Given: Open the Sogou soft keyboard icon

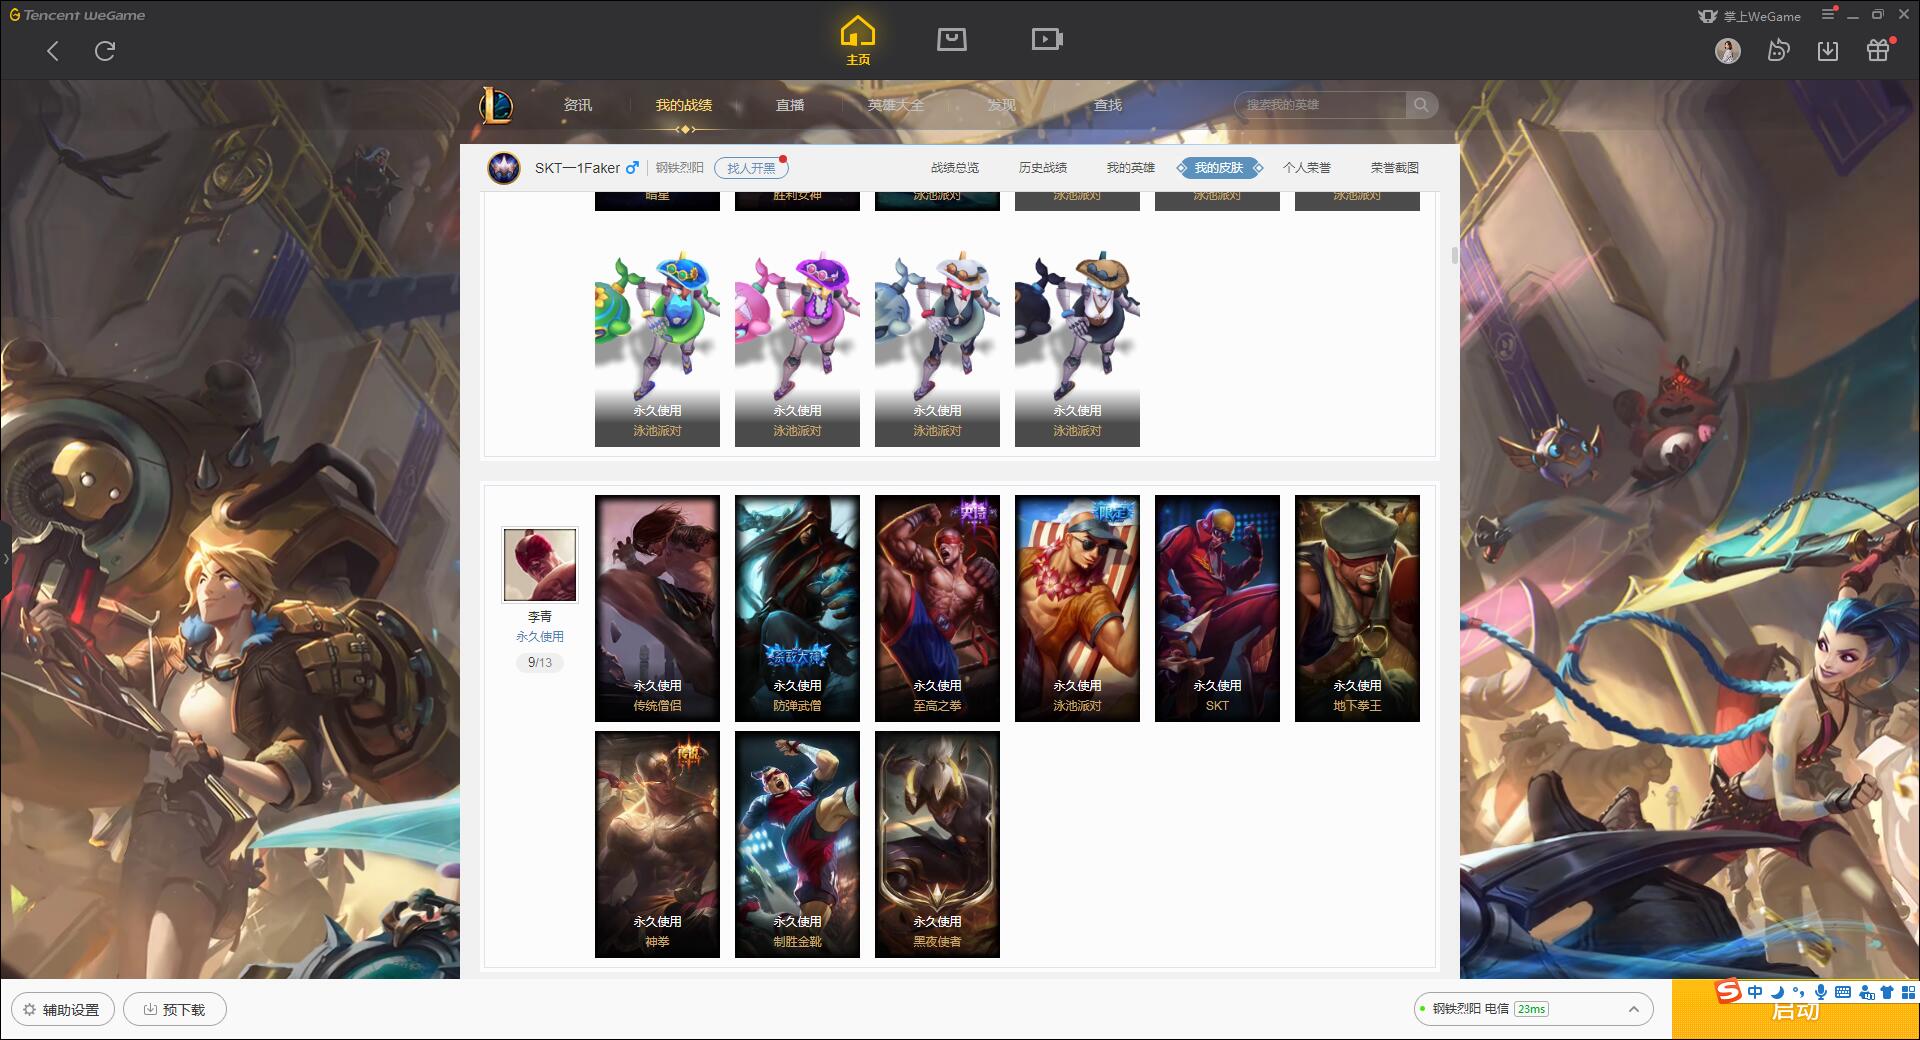Looking at the screenshot, I should 1843,992.
